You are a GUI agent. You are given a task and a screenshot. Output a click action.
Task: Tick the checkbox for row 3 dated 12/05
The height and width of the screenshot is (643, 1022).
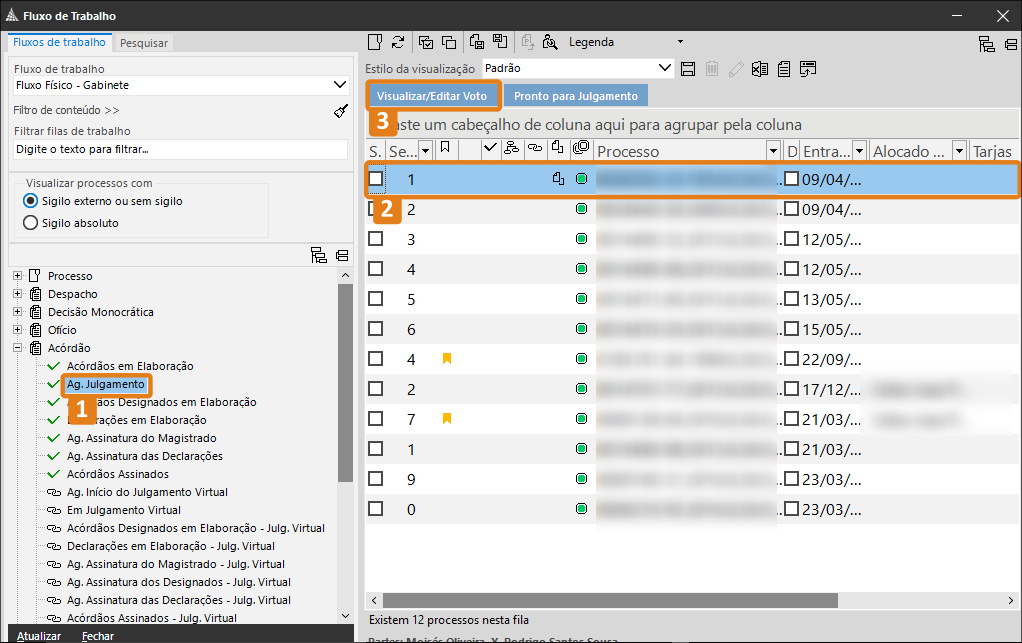pyautogui.click(x=375, y=239)
